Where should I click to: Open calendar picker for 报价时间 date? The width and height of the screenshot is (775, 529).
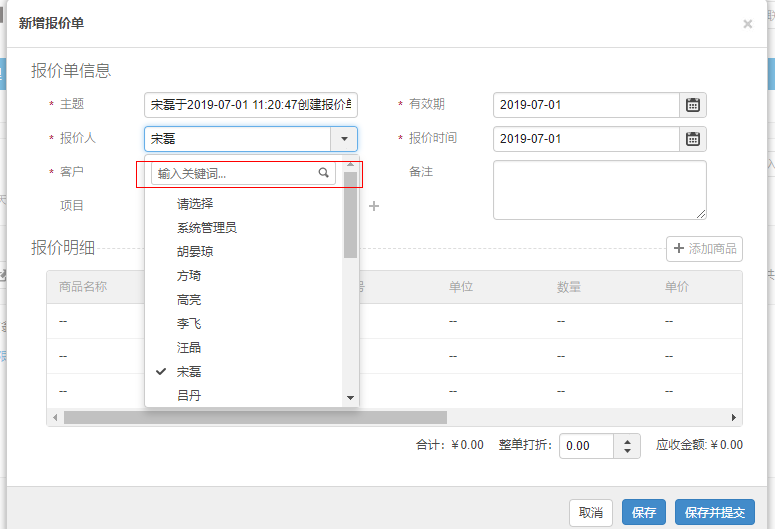click(x=693, y=139)
